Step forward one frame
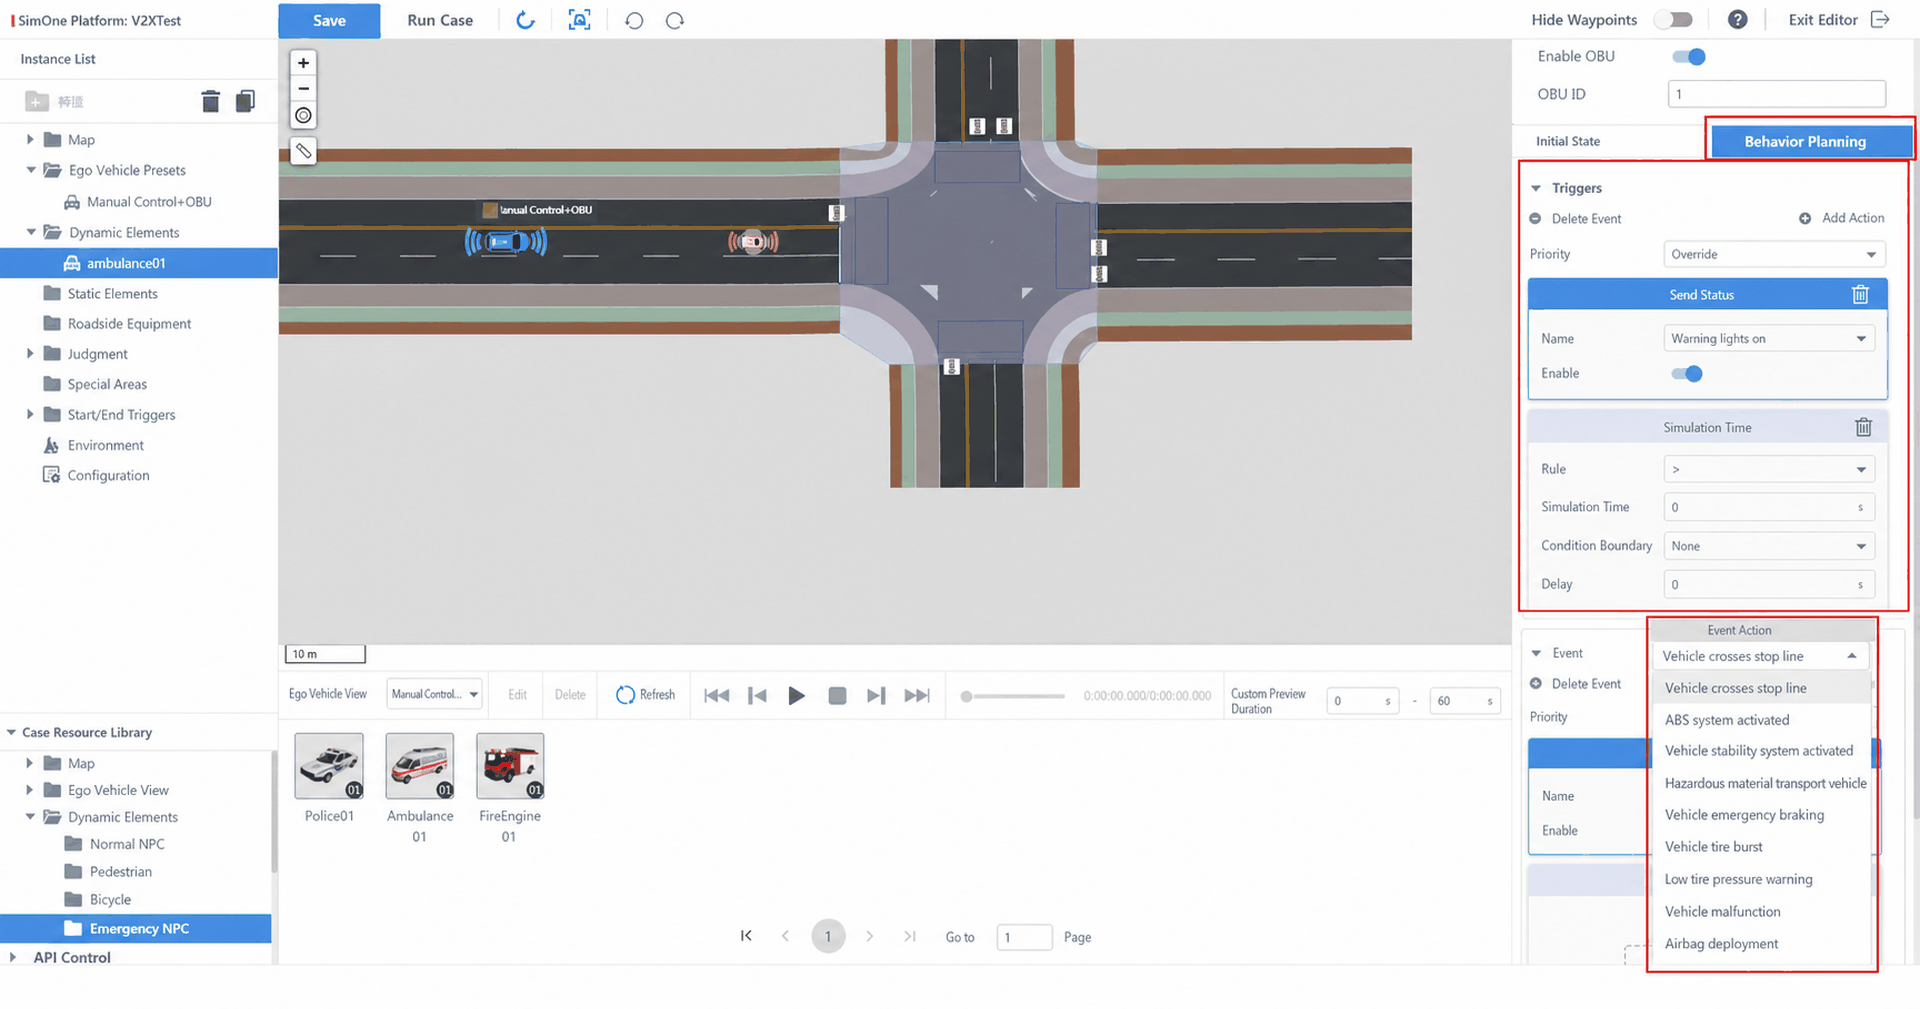 point(876,695)
